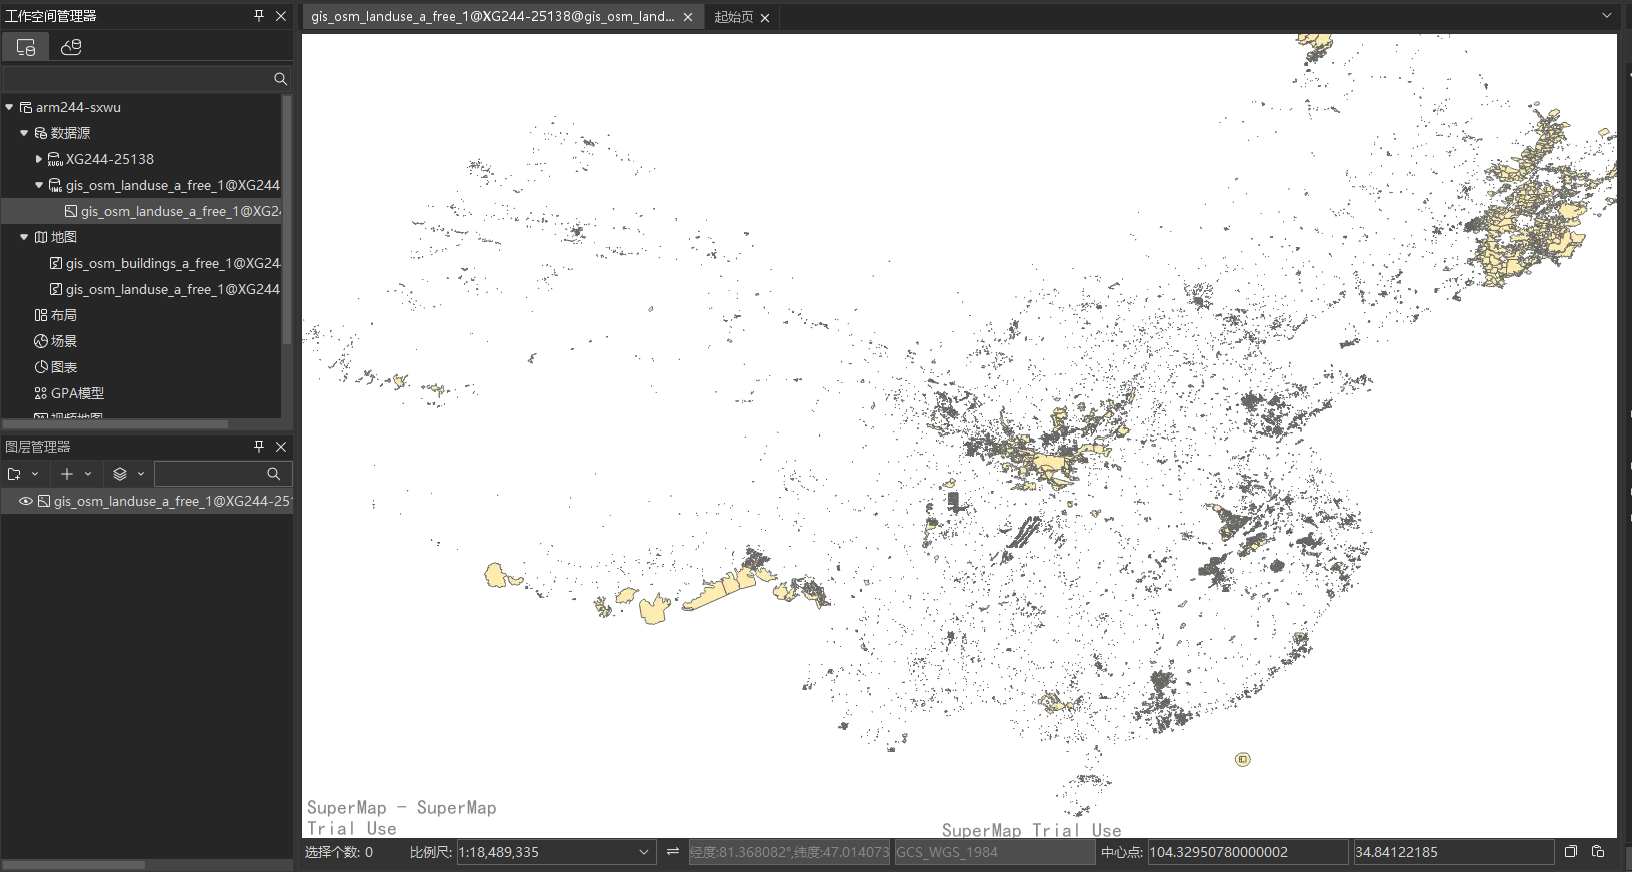Pin the layer manager panel

259,447
